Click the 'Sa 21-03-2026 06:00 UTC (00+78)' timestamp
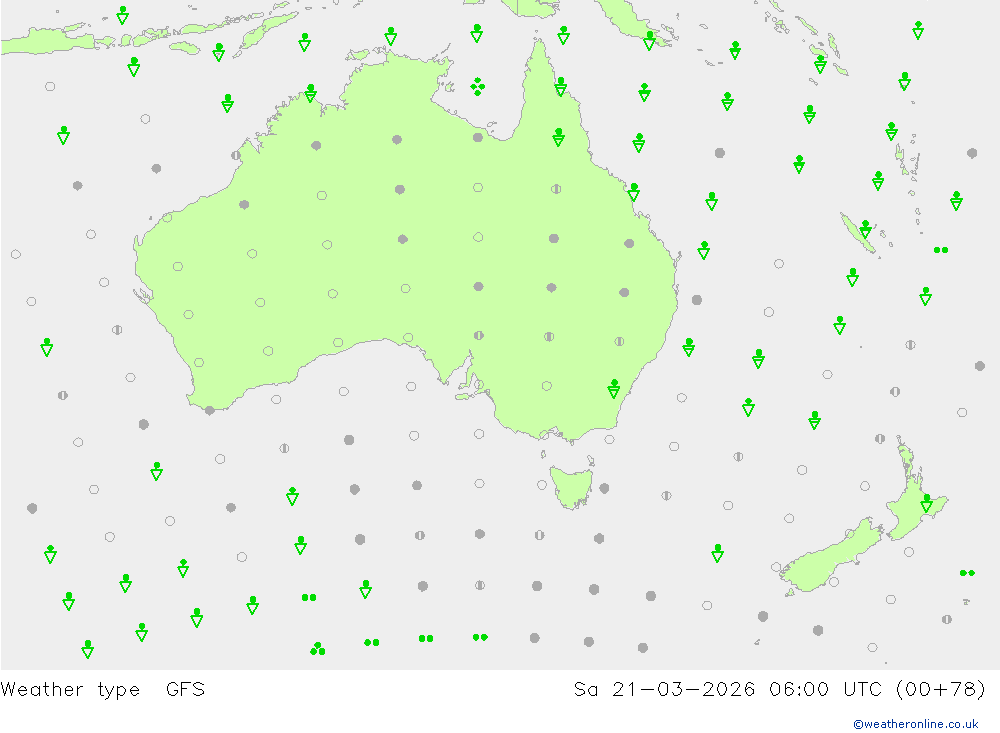Viewport: 1000px width, 733px height. pos(779,690)
